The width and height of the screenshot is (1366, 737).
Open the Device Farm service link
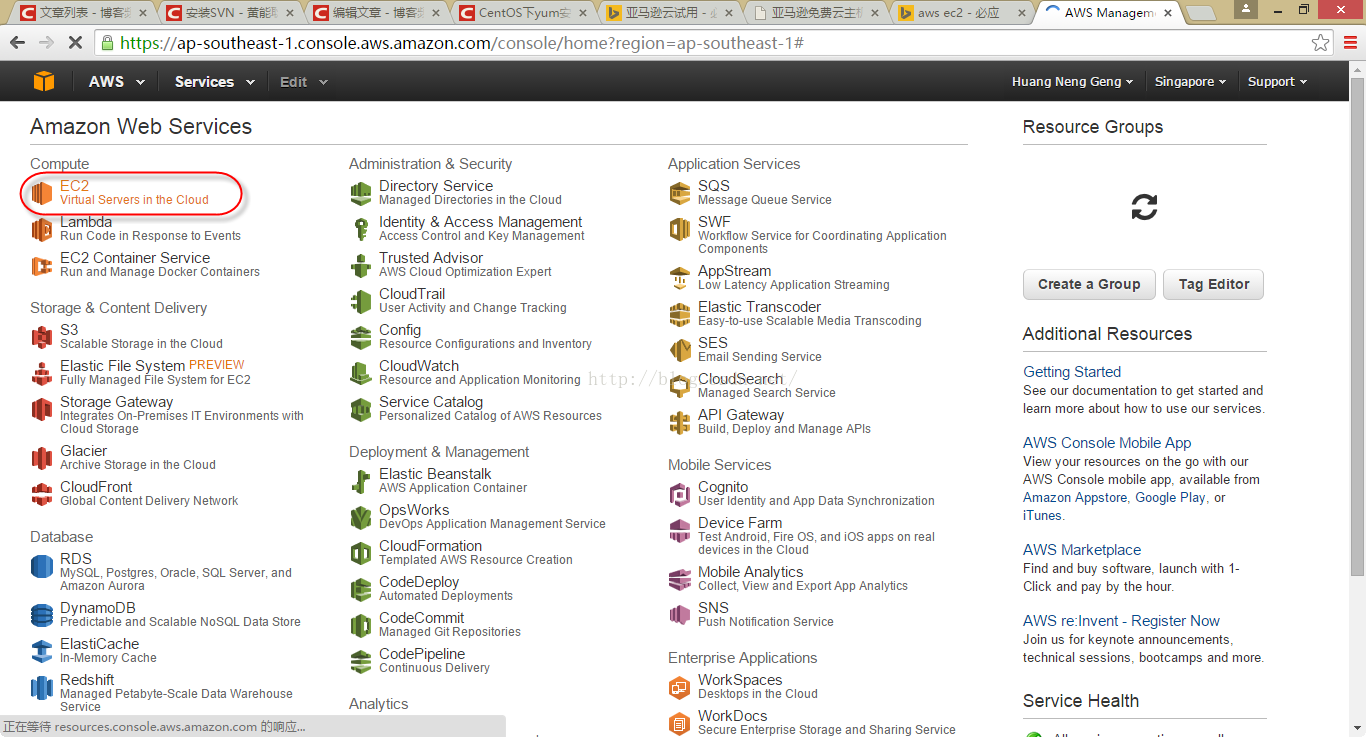pos(740,523)
